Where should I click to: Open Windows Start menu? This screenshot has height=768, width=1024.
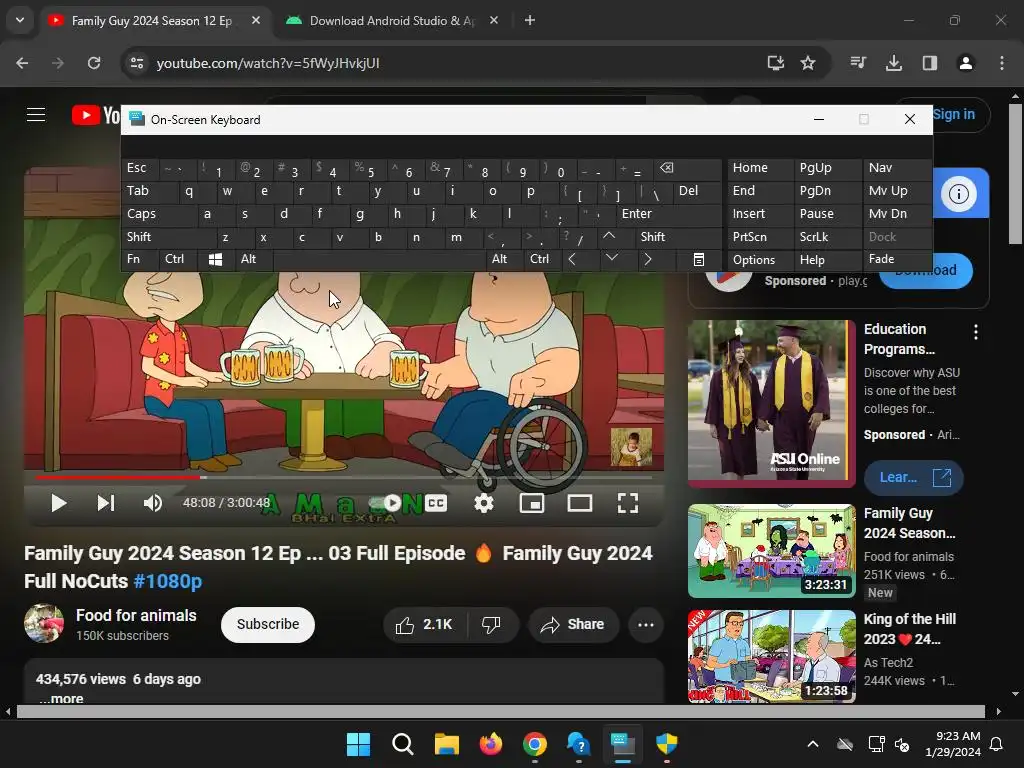(x=358, y=744)
